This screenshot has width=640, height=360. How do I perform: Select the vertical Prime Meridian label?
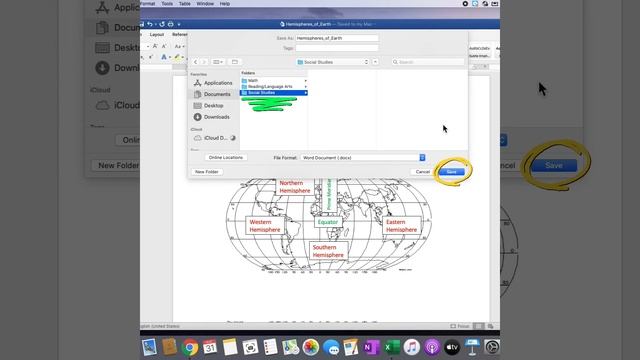tap(329, 194)
